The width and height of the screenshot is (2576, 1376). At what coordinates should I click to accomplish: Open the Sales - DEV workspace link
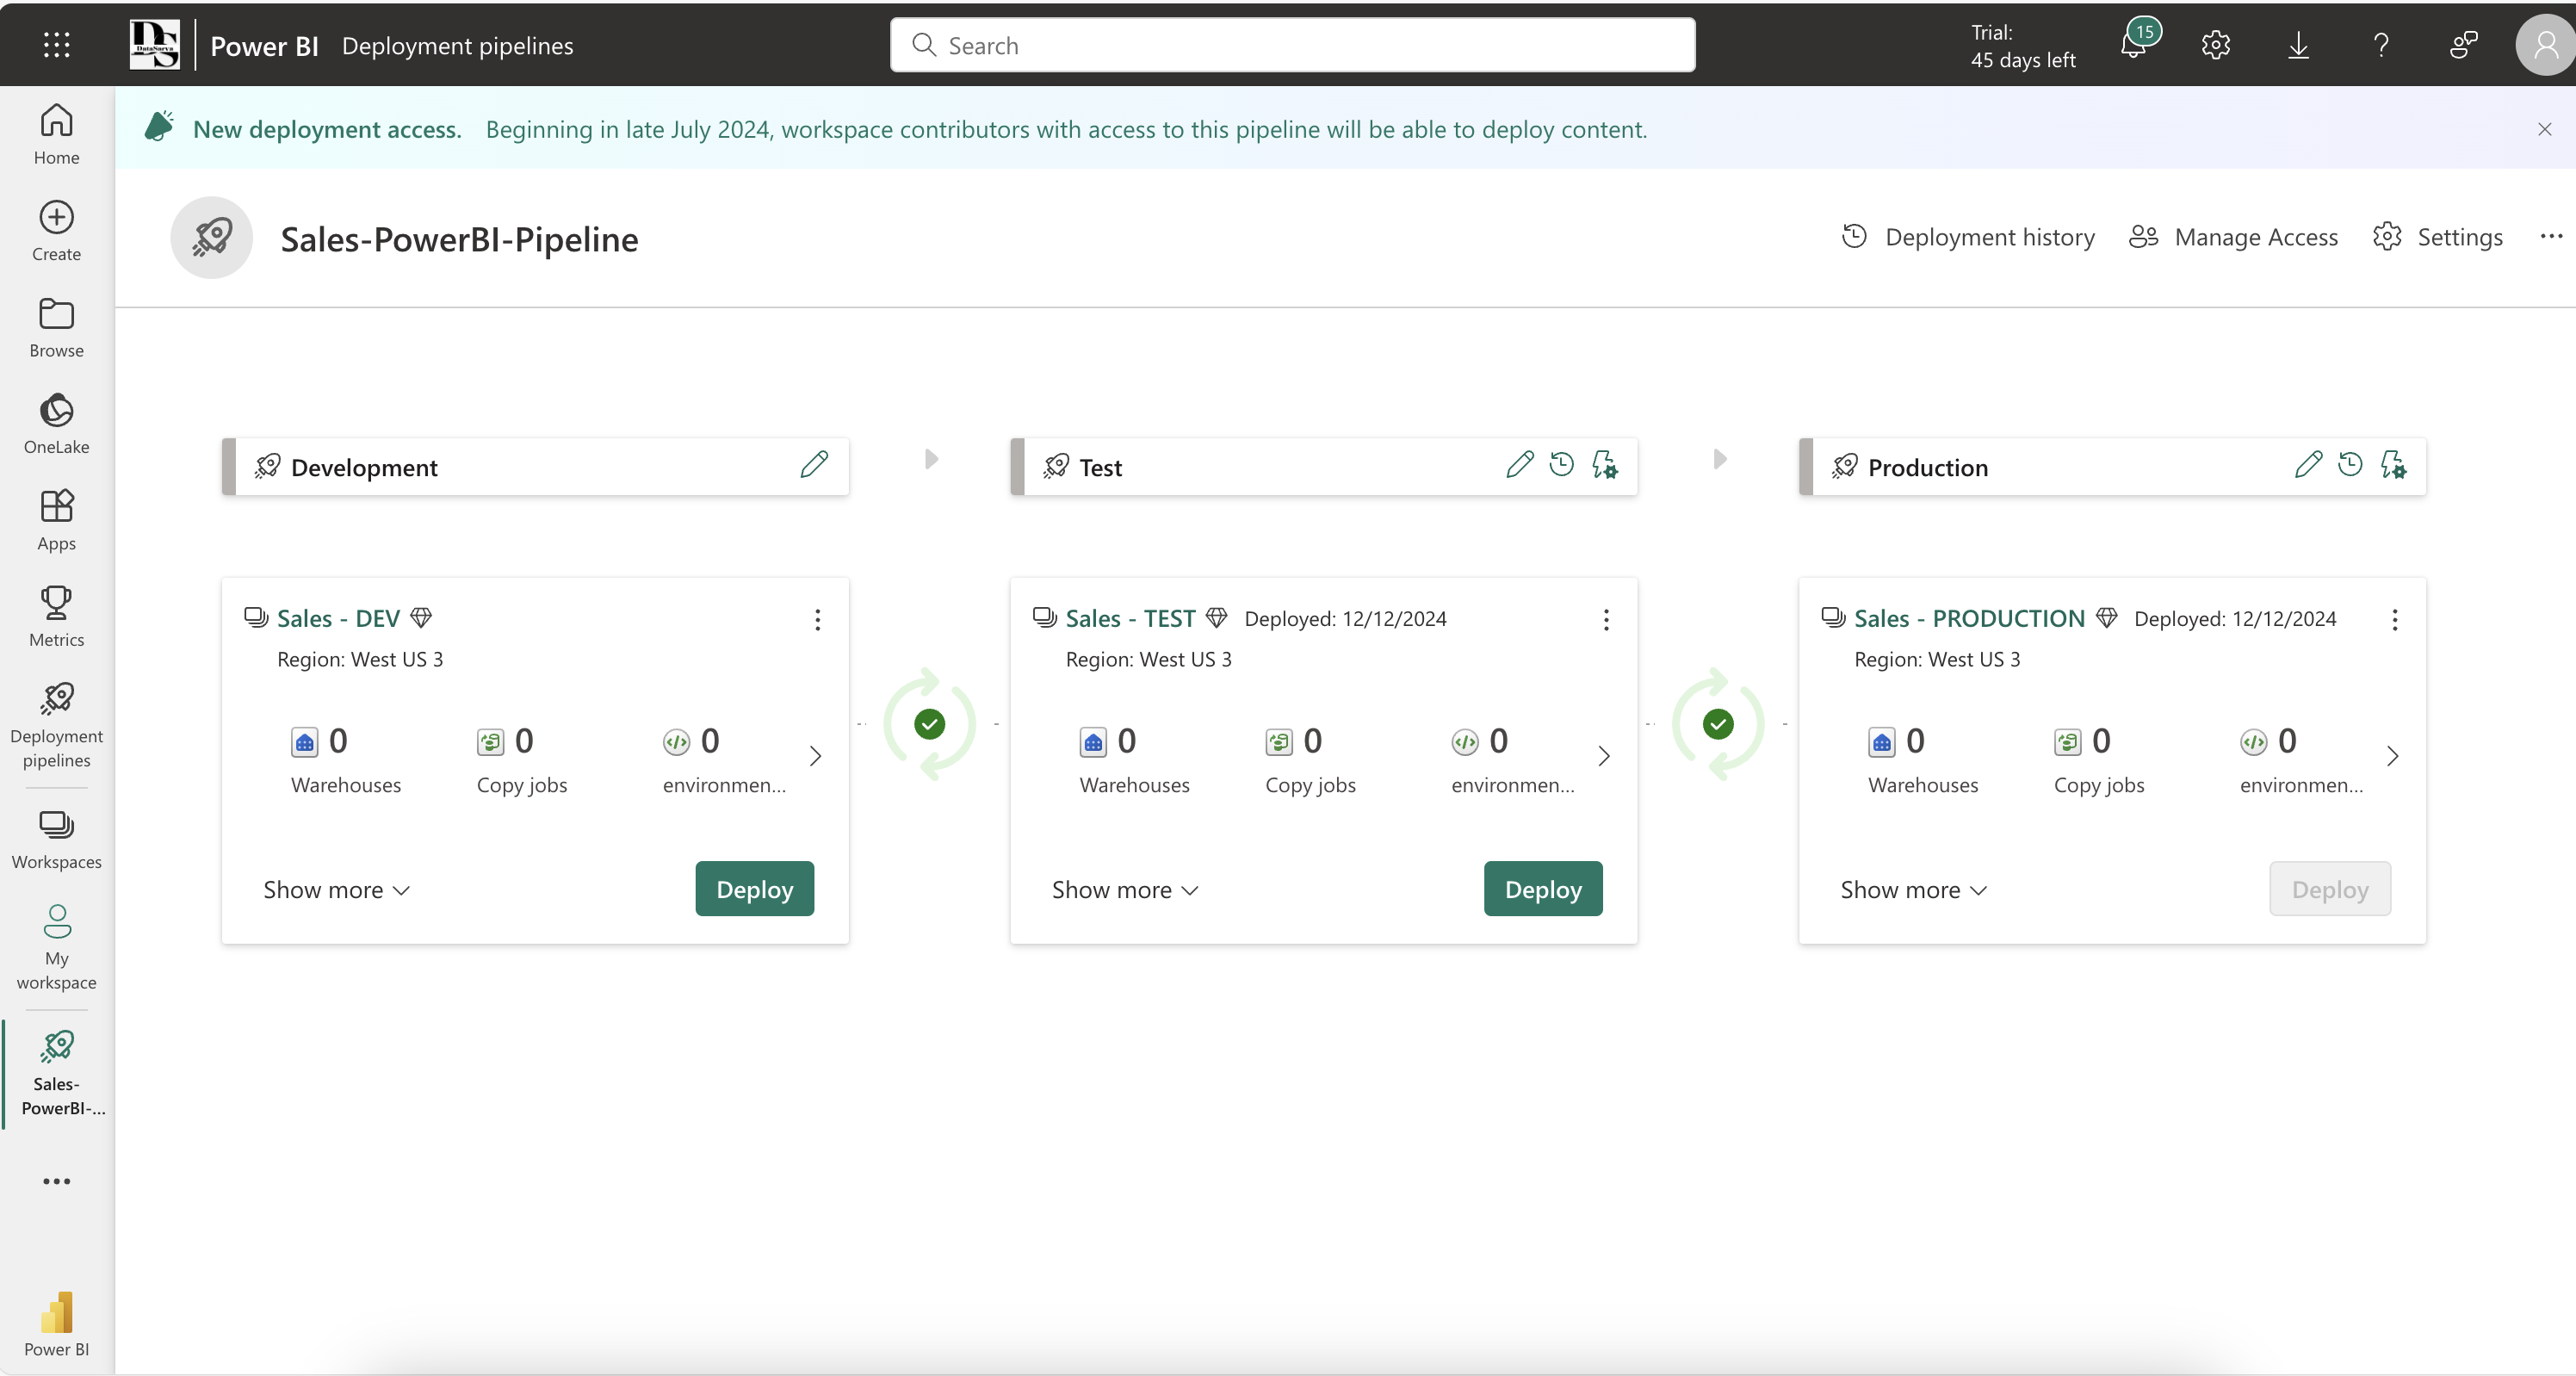coord(338,618)
